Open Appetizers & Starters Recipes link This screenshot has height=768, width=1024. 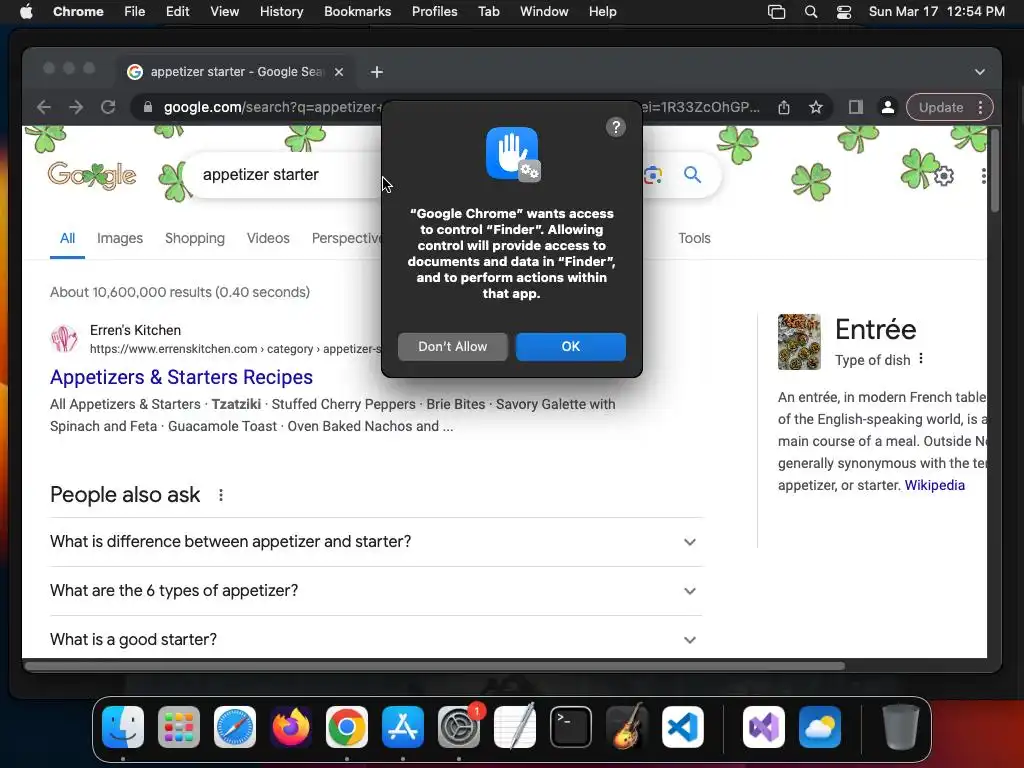point(181,377)
